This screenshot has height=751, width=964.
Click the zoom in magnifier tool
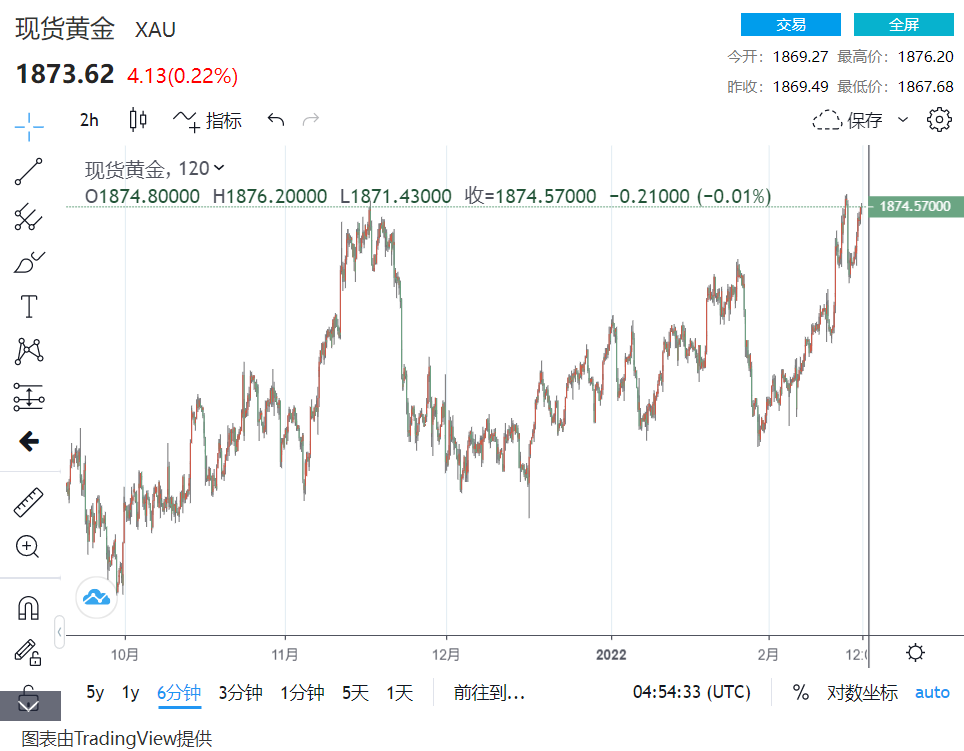(x=29, y=547)
